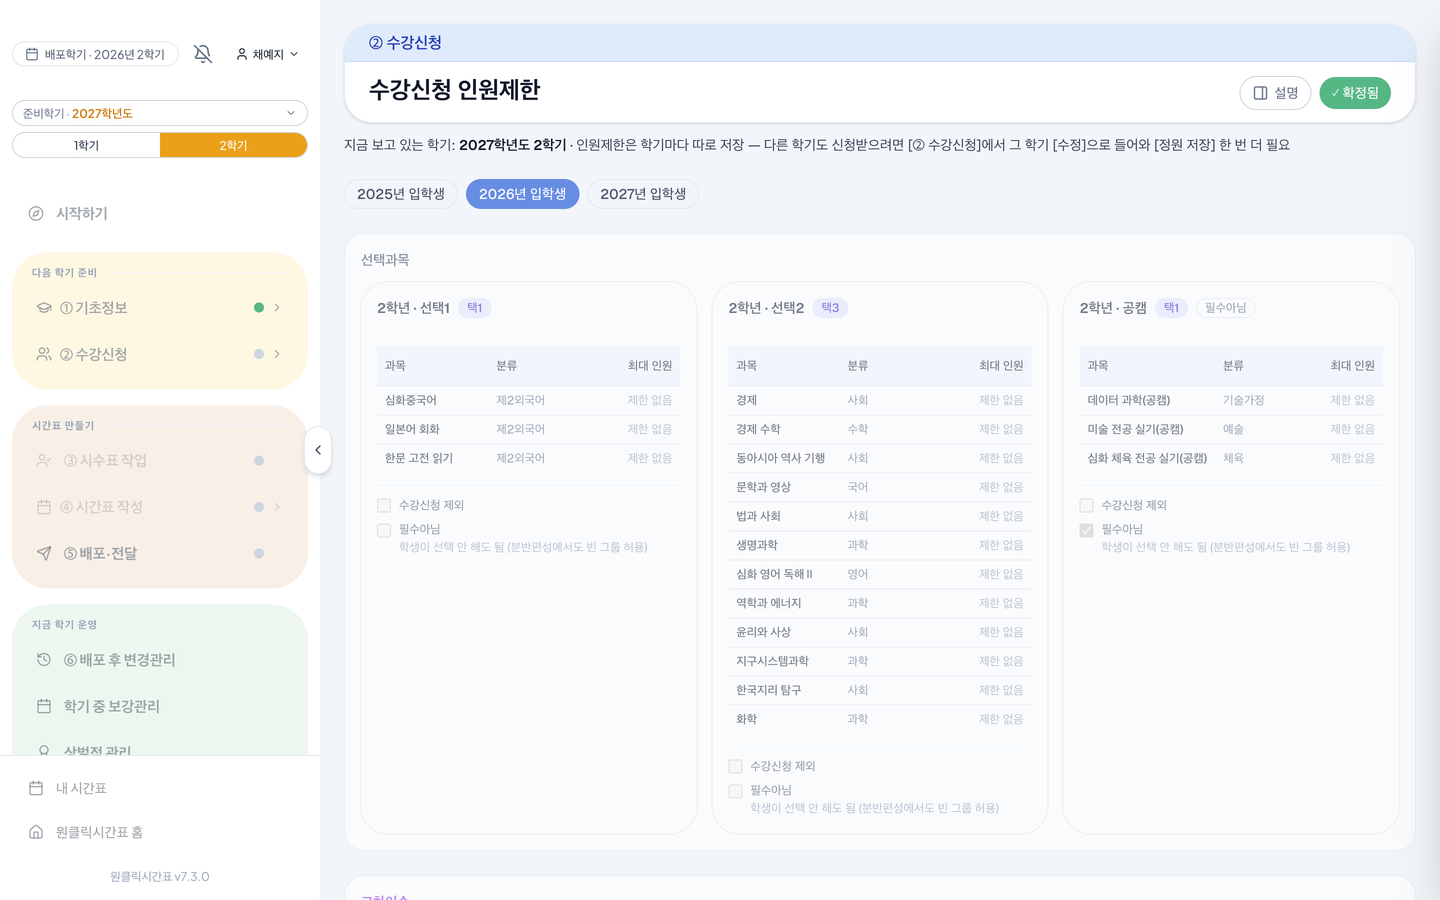
Task: Uncheck 필수아님 under 2학년·공캠
Action: coord(1086,530)
